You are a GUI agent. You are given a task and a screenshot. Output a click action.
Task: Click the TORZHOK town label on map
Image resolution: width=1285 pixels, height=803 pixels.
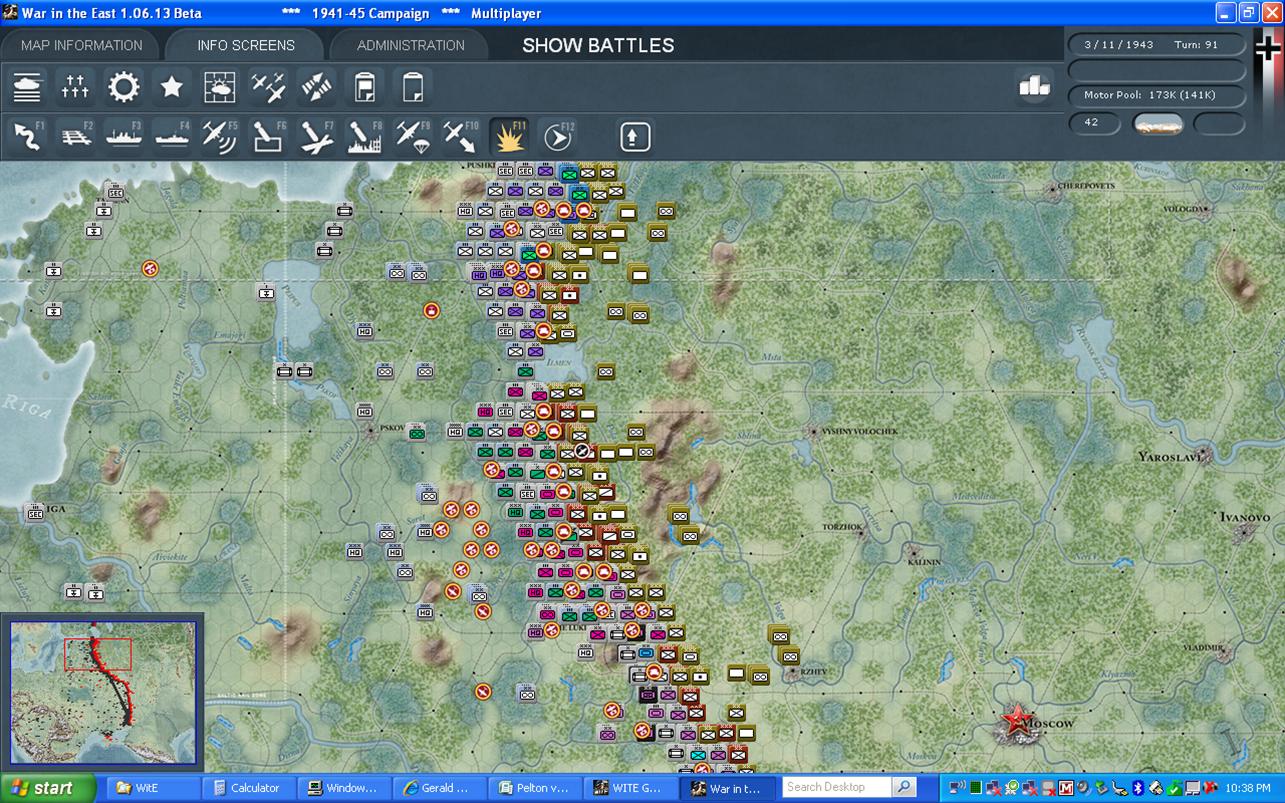841,526
